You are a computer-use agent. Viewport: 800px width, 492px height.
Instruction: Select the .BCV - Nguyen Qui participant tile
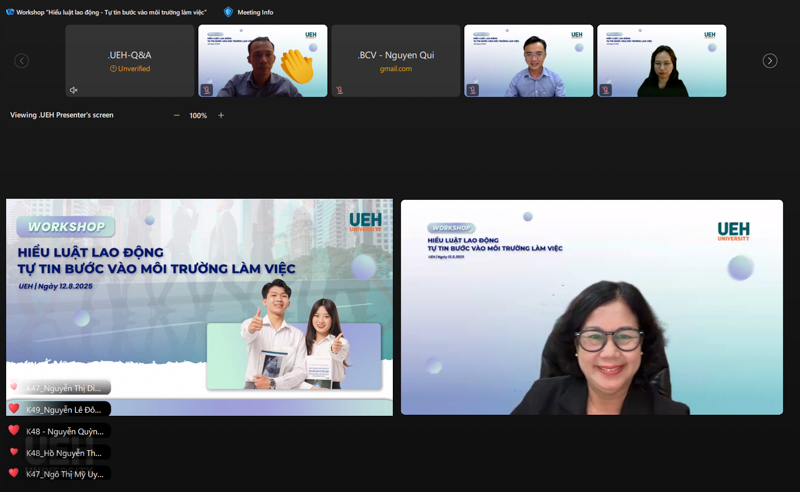396,60
